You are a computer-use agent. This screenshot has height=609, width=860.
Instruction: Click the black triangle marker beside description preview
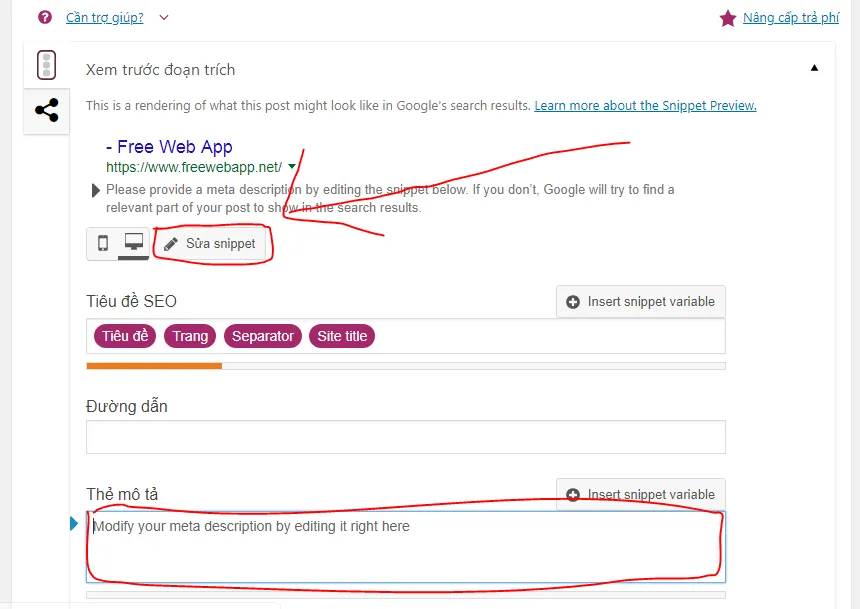[x=95, y=190]
